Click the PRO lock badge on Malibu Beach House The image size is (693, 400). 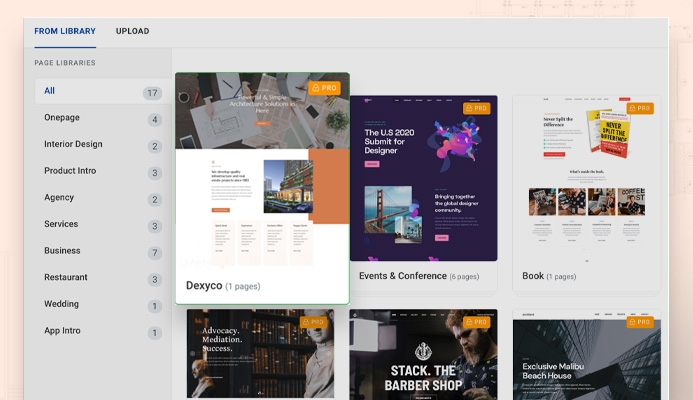pyautogui.click(x=640, y=322)
